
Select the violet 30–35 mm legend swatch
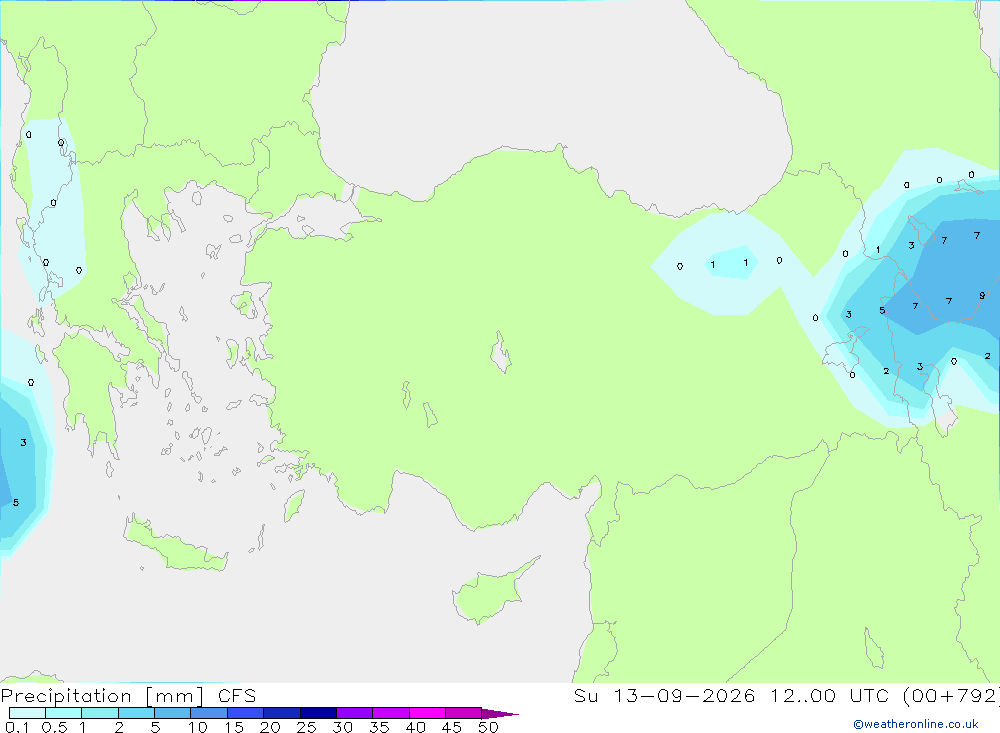[355, 713]
